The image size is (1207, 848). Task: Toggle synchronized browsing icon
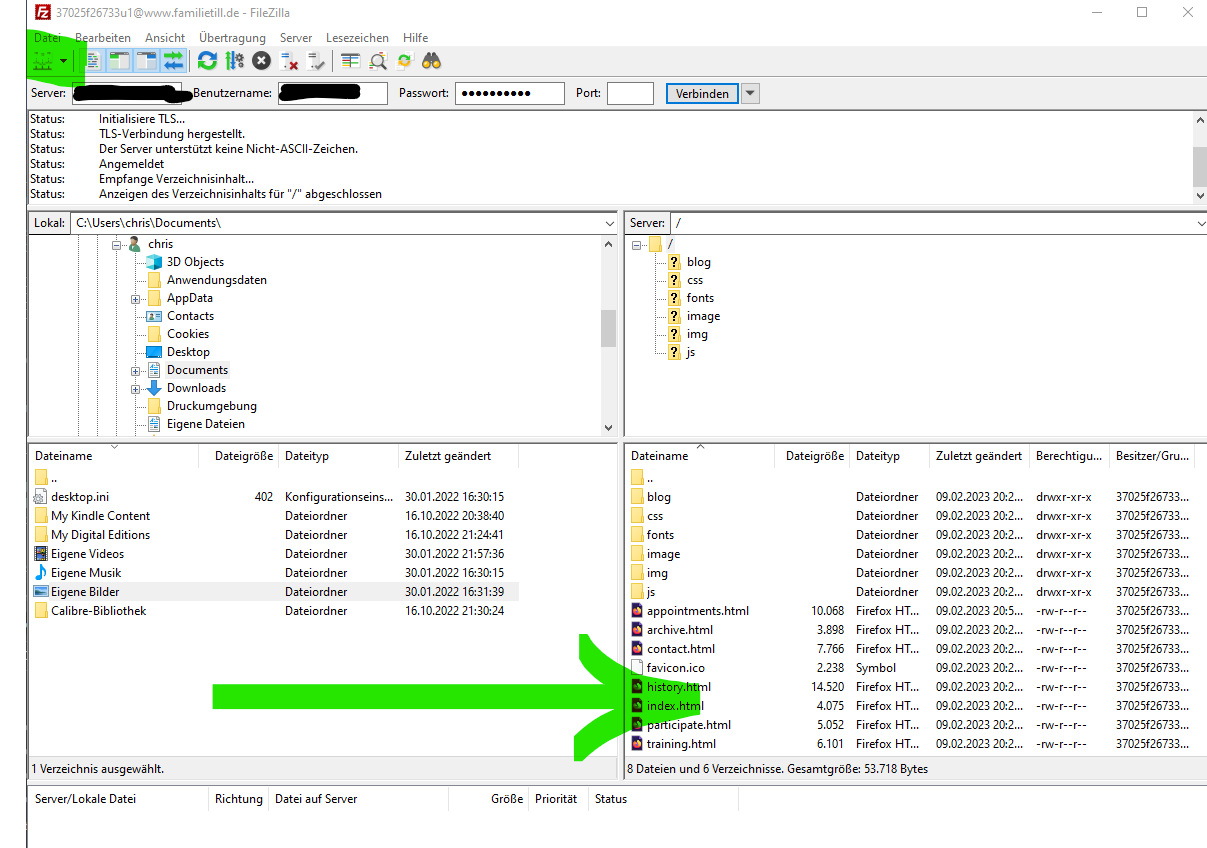404,61
